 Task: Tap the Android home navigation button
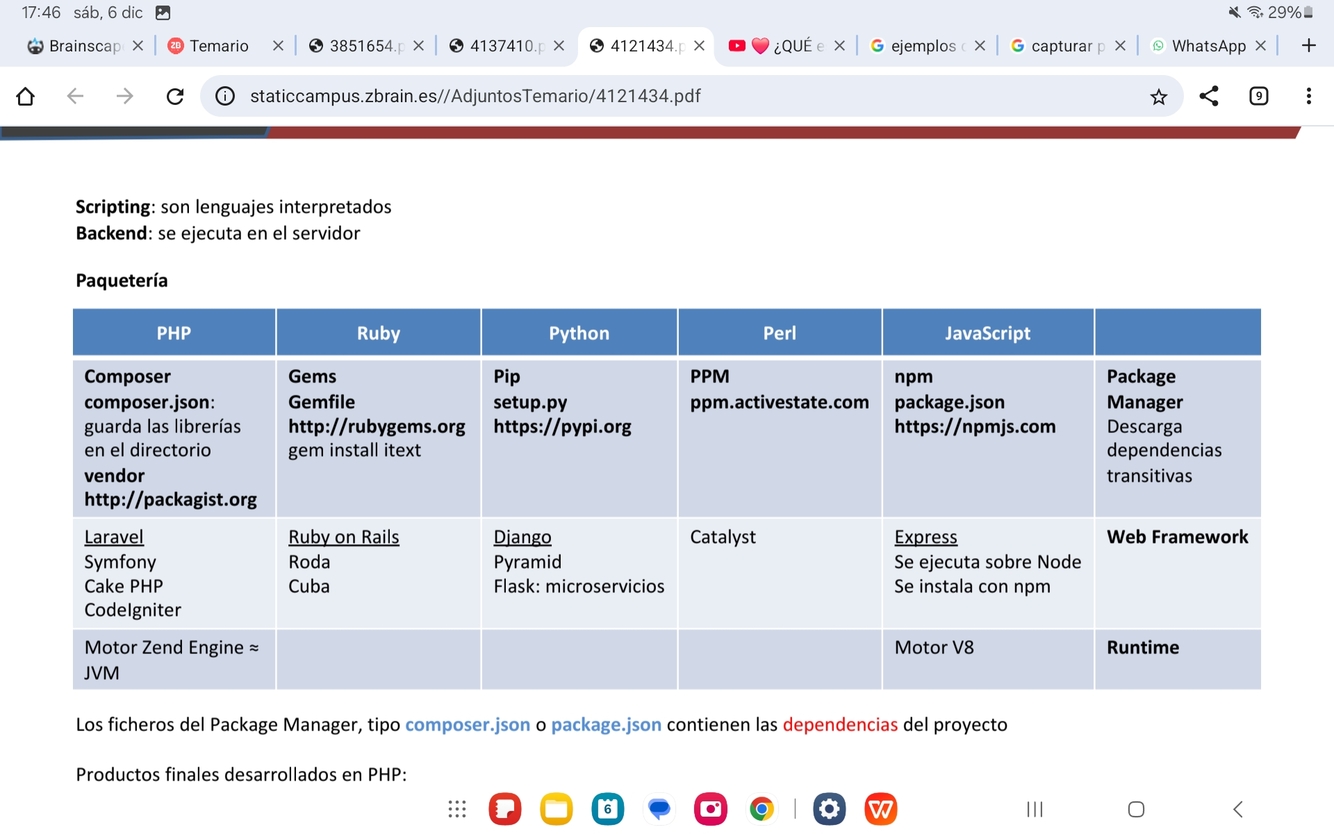pos(1136,809)
